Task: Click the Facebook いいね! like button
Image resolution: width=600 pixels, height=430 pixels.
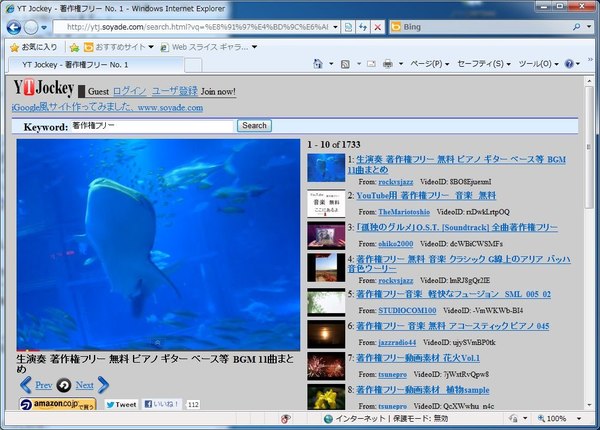Action: tap(163, 405)
